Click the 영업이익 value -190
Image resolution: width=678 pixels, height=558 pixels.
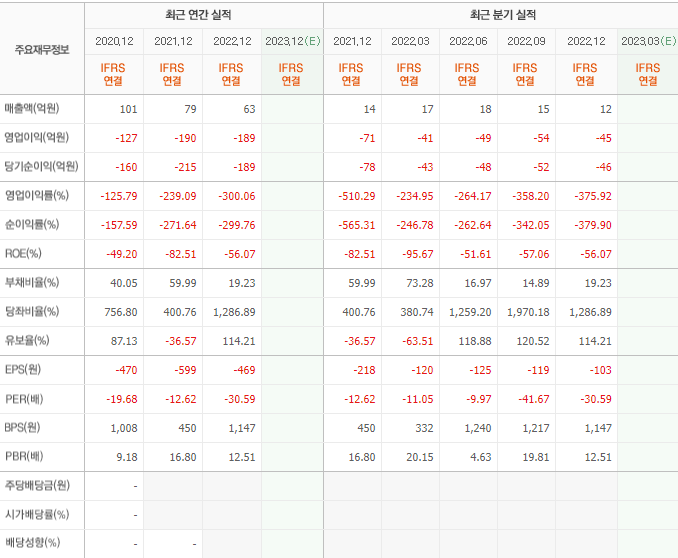click(x=185, y=138)
